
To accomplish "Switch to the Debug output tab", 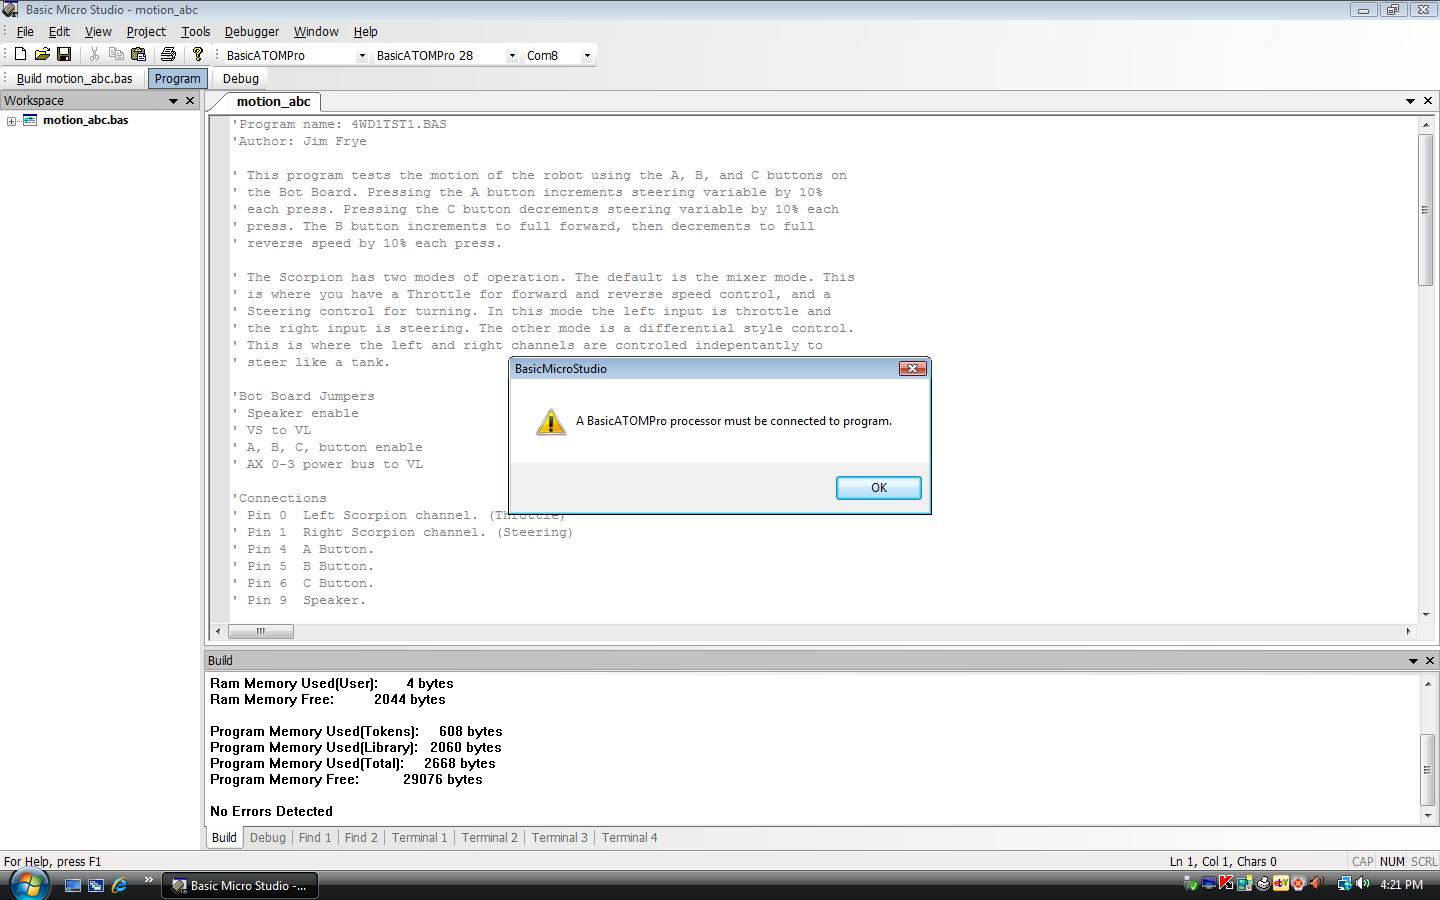I will pos(268,838).
